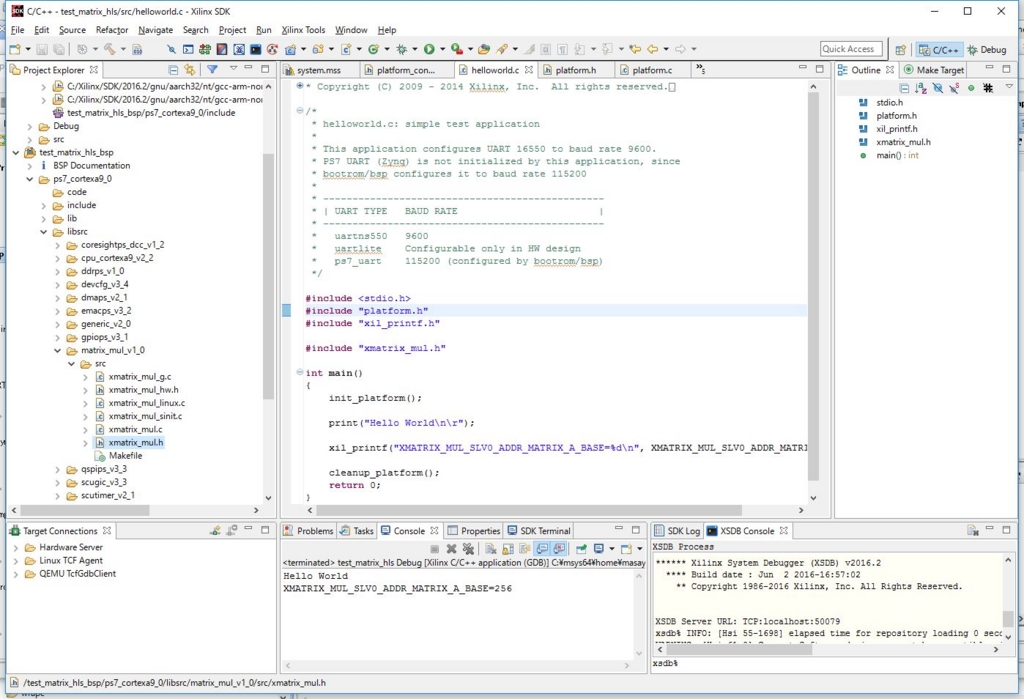Click the Debug bug toolbar icon
The image size is (1024, 699).
[x=400, y=49]
